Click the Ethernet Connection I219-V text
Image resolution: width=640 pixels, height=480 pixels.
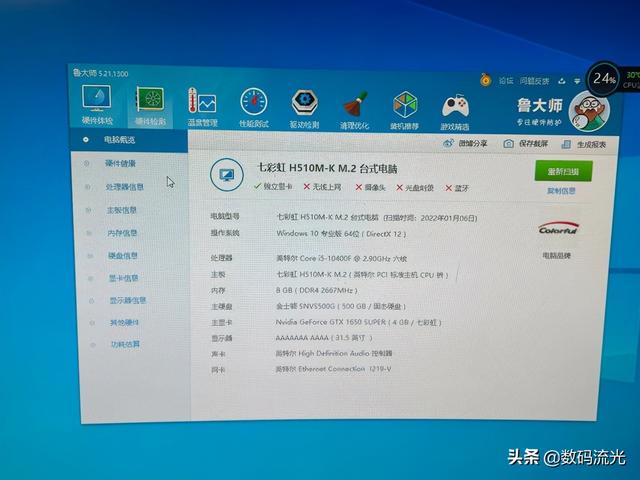pos(333,369)
